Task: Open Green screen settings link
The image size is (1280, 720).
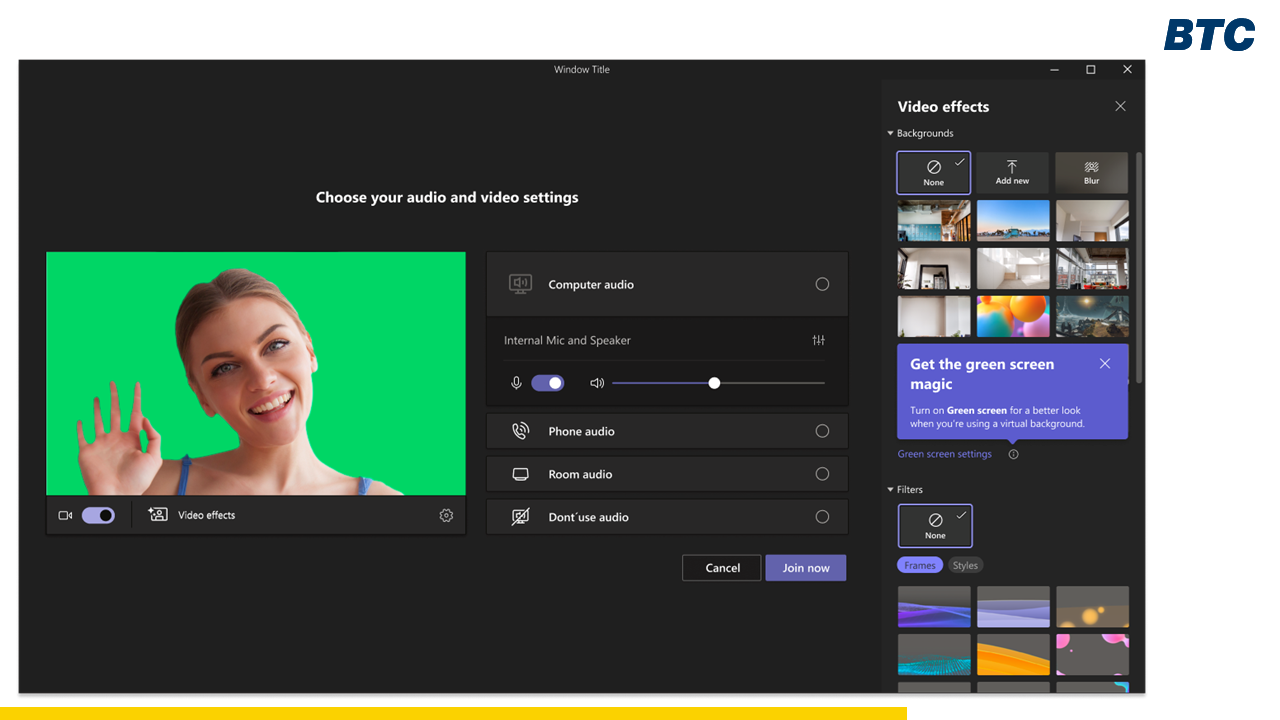Action: click(x=945, y=454)
